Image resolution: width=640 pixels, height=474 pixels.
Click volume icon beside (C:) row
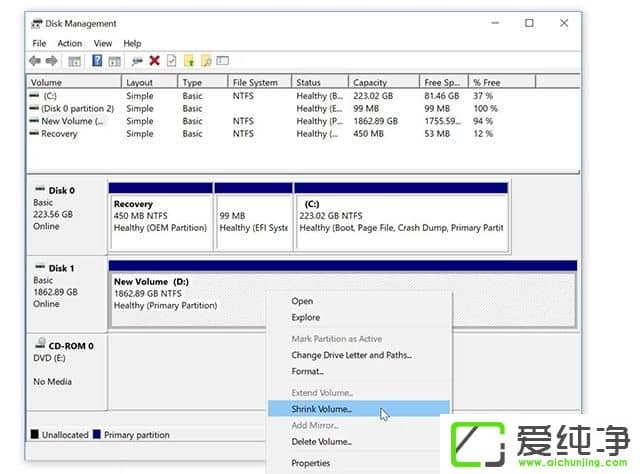[34, 95]
